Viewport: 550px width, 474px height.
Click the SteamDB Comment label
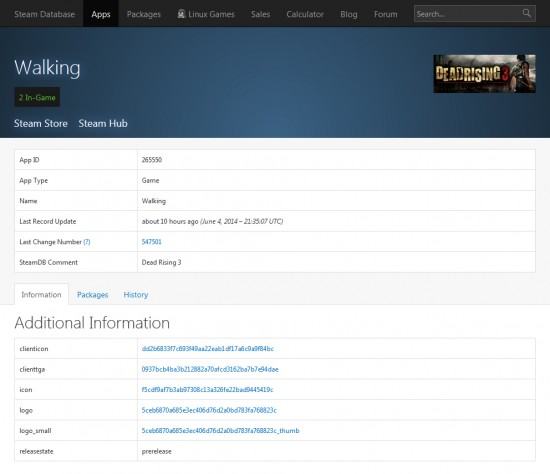[48, 262]
